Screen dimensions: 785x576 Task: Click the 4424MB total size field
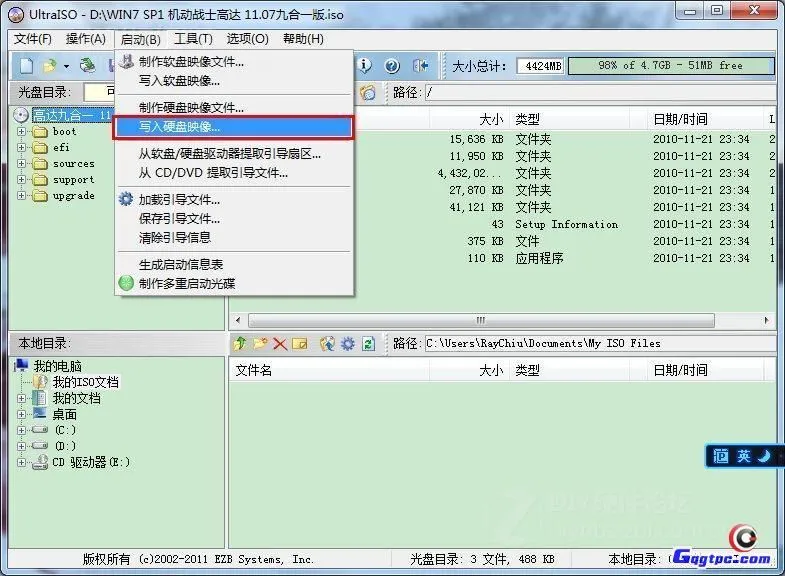[x=541, y=66]
